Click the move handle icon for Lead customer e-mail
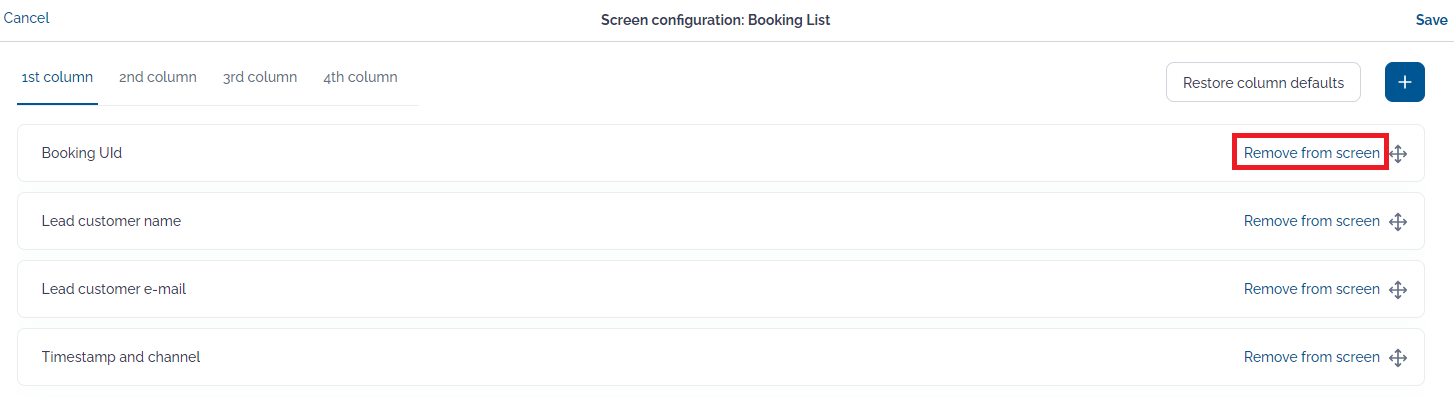The width and height of the screenshot is (1454, 401). click(1398, 290)
